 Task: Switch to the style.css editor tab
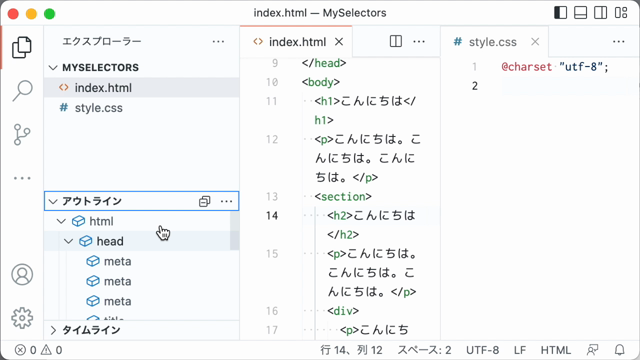493,42
